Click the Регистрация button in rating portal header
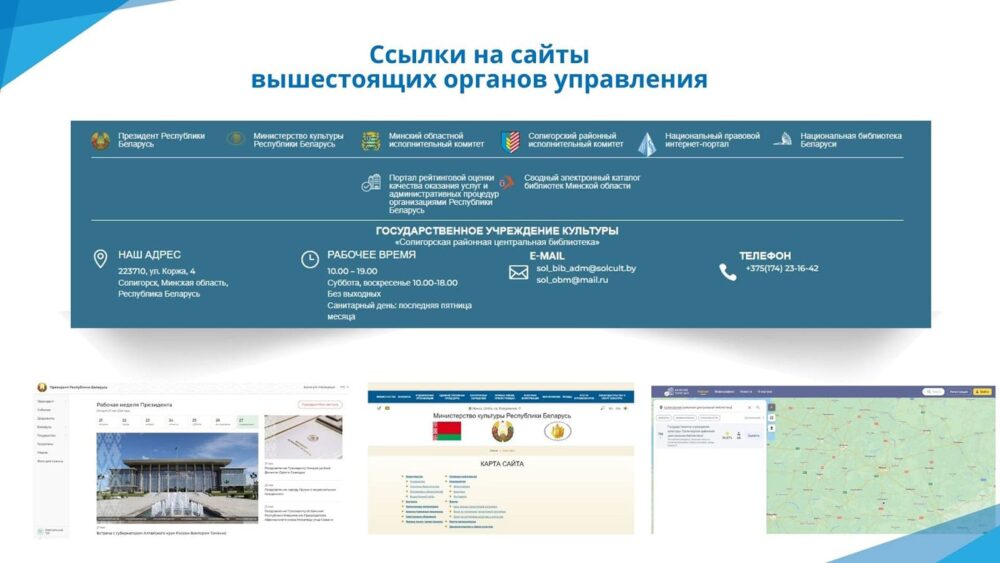This screenshot has height=563, width=1000. [959, 391]
